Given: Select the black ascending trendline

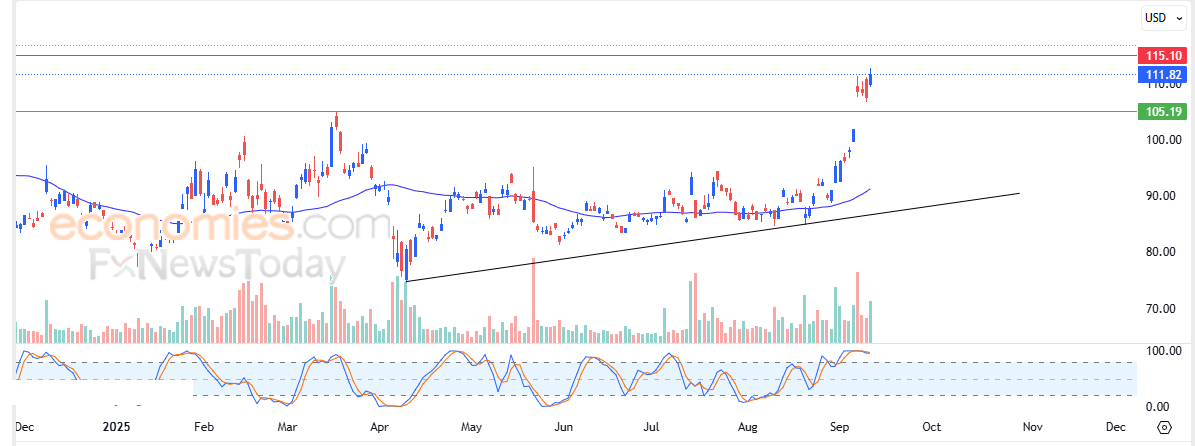Looking at the screenshot, I should pos(713,237).
